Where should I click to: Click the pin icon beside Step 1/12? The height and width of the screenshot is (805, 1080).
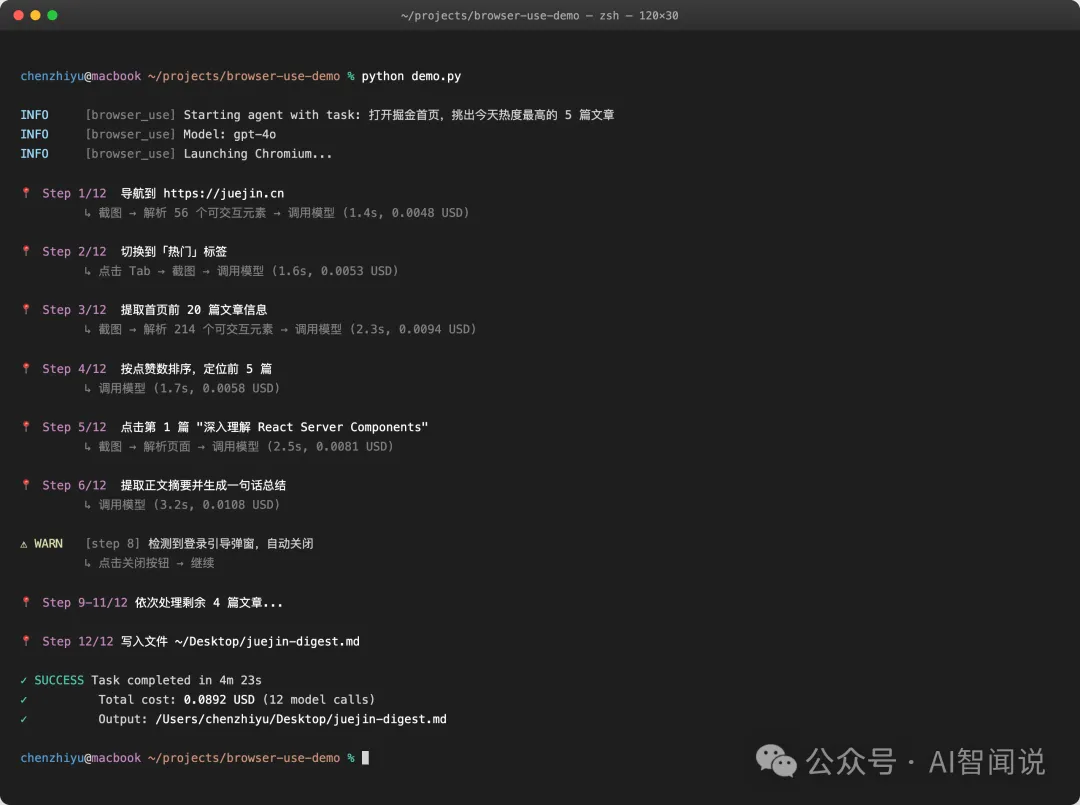click(x=26, y=193)
